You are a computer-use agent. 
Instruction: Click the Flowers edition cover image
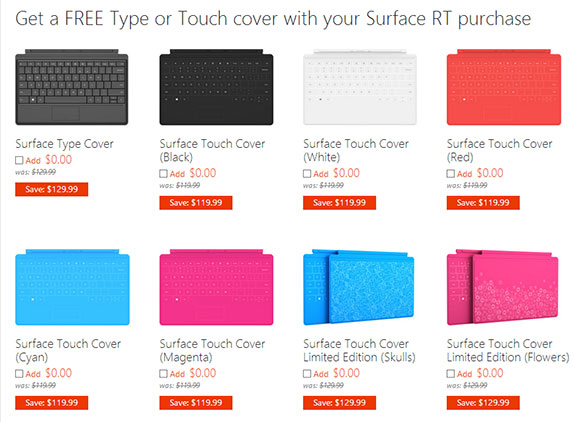pos(503,287)
